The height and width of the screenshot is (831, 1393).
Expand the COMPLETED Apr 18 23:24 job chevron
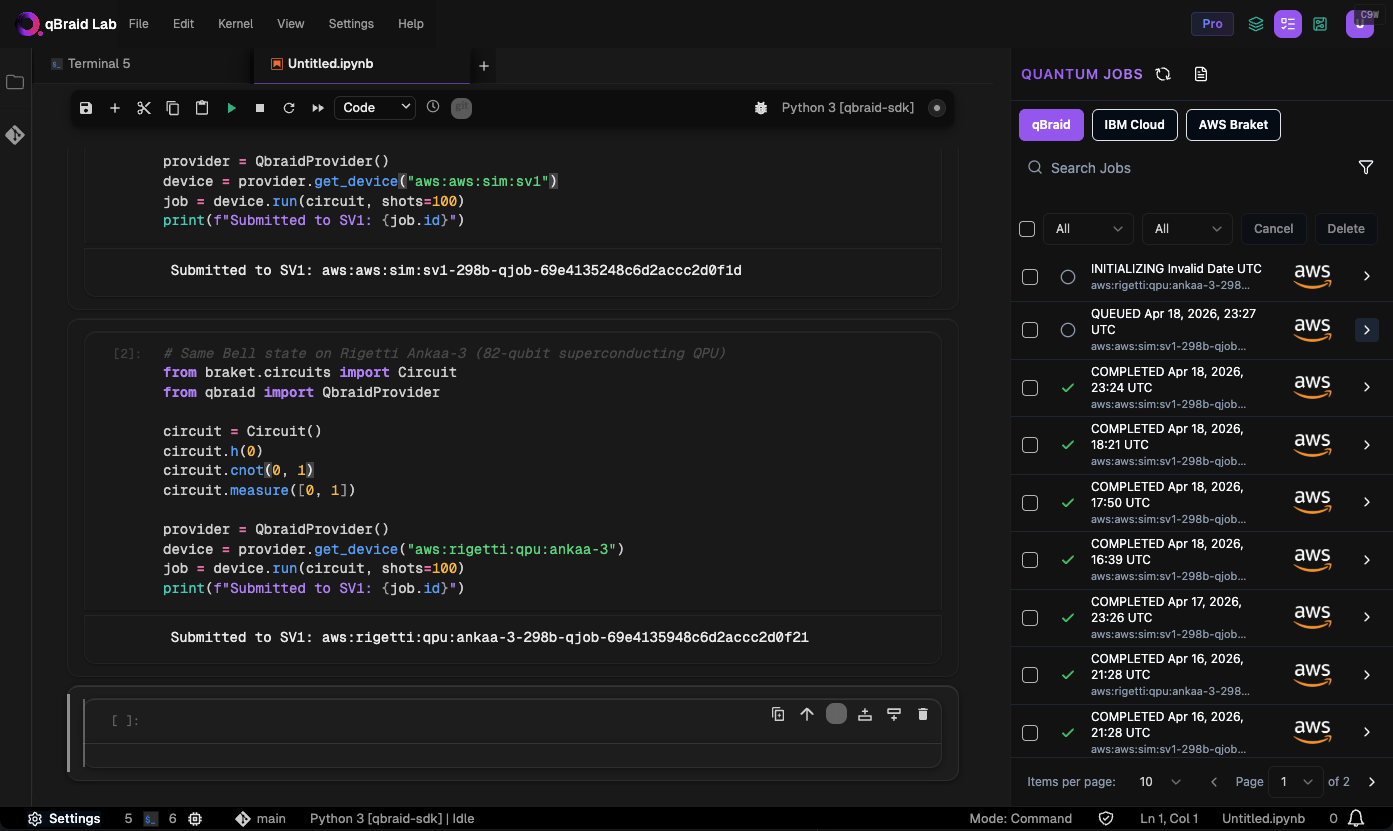[1367, 388]
